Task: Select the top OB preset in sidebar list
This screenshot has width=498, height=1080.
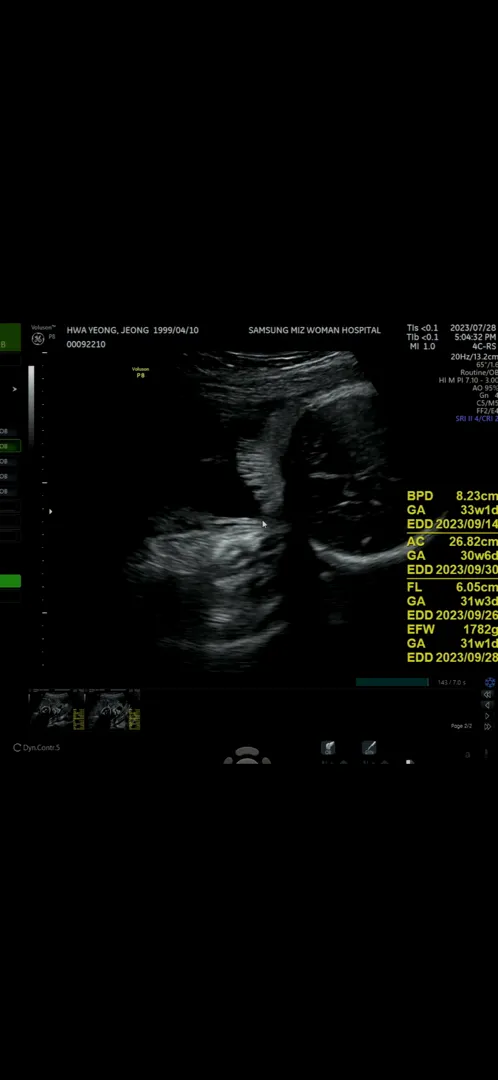Action: [x=7, y=432]
